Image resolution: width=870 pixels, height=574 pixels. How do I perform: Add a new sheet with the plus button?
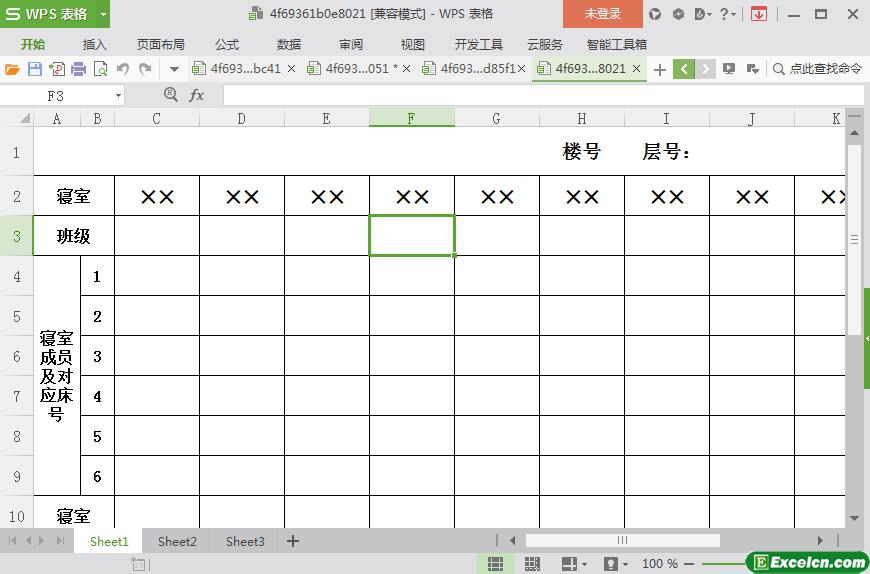click(x=293, y=541)
